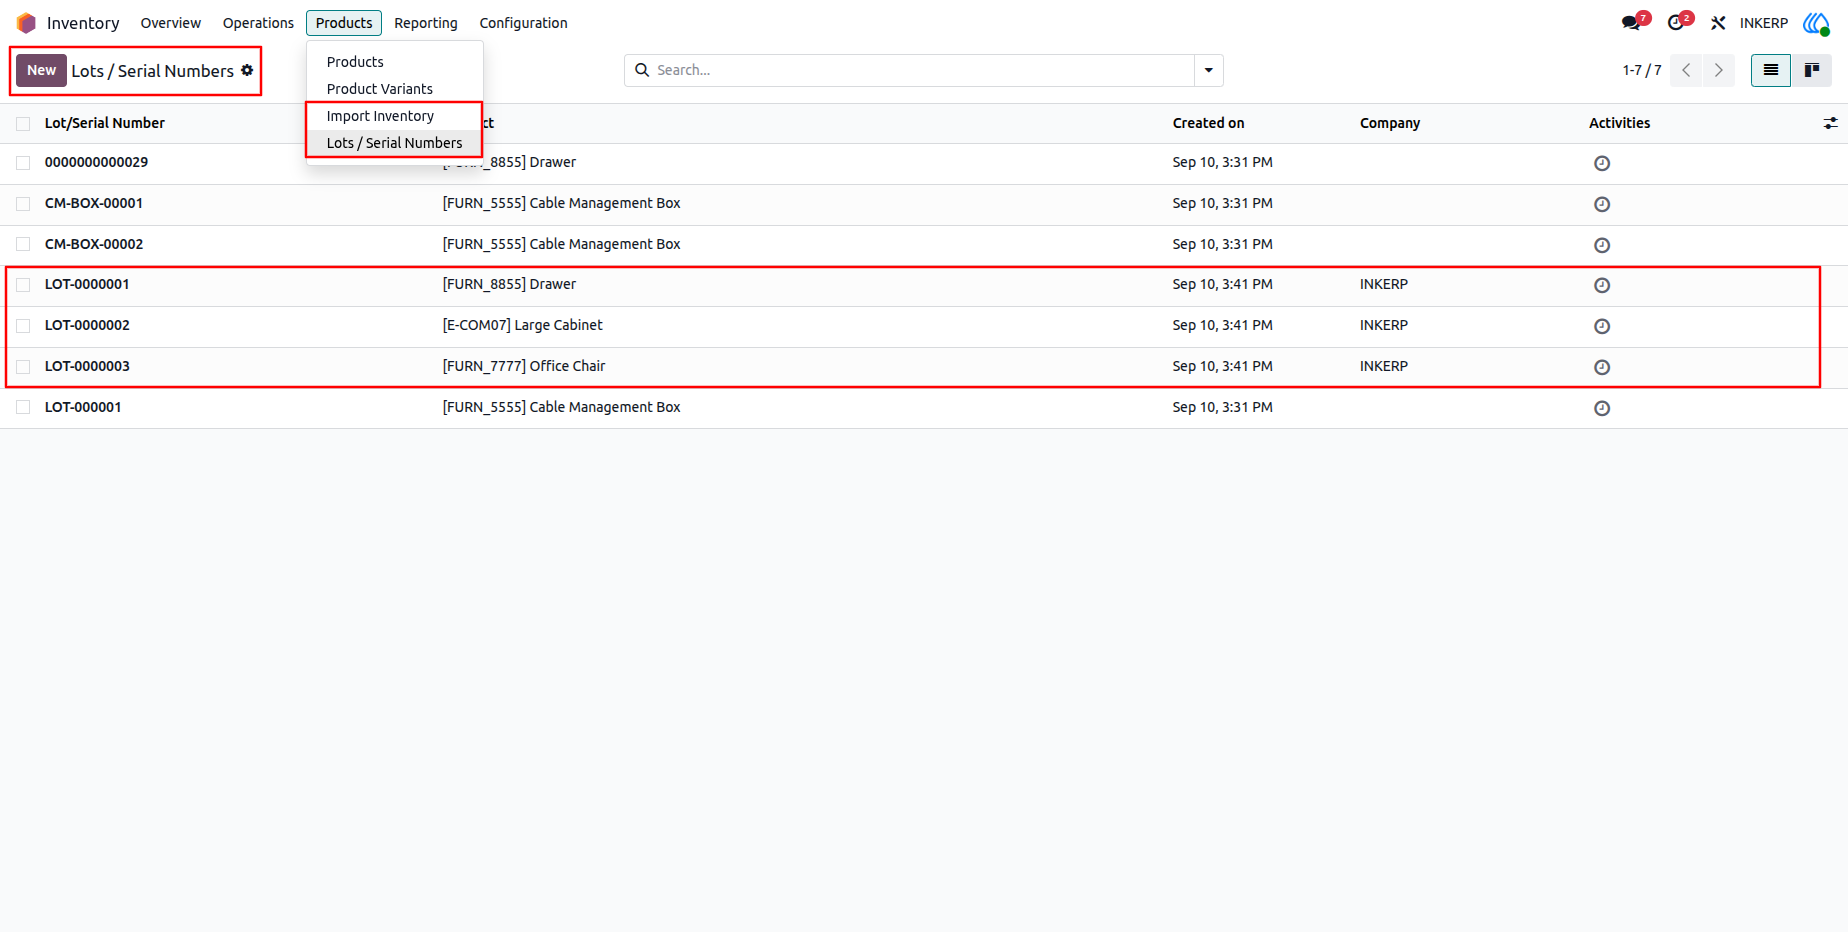This screenshot has width=1848, height=932.
Task: Click activity clock for LOT-000001 row
Action: (x=1602, y=408)
